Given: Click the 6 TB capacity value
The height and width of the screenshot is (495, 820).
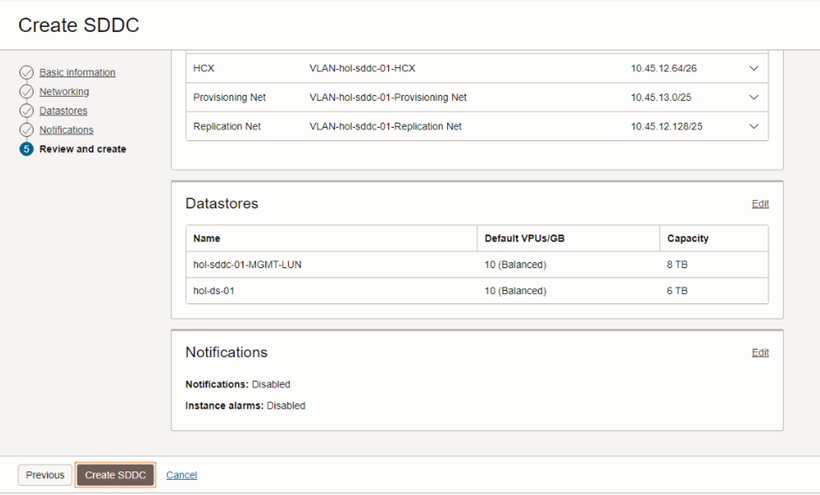Looking at the screenshot, I should pos(677,291).
